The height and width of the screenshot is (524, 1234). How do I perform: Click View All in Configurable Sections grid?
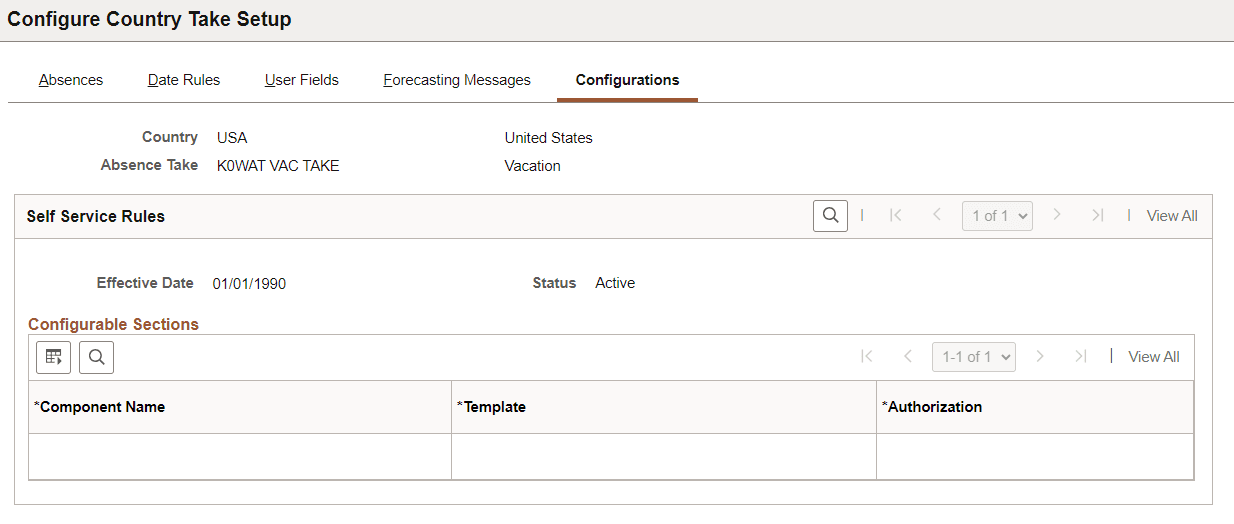point(1154,357)
